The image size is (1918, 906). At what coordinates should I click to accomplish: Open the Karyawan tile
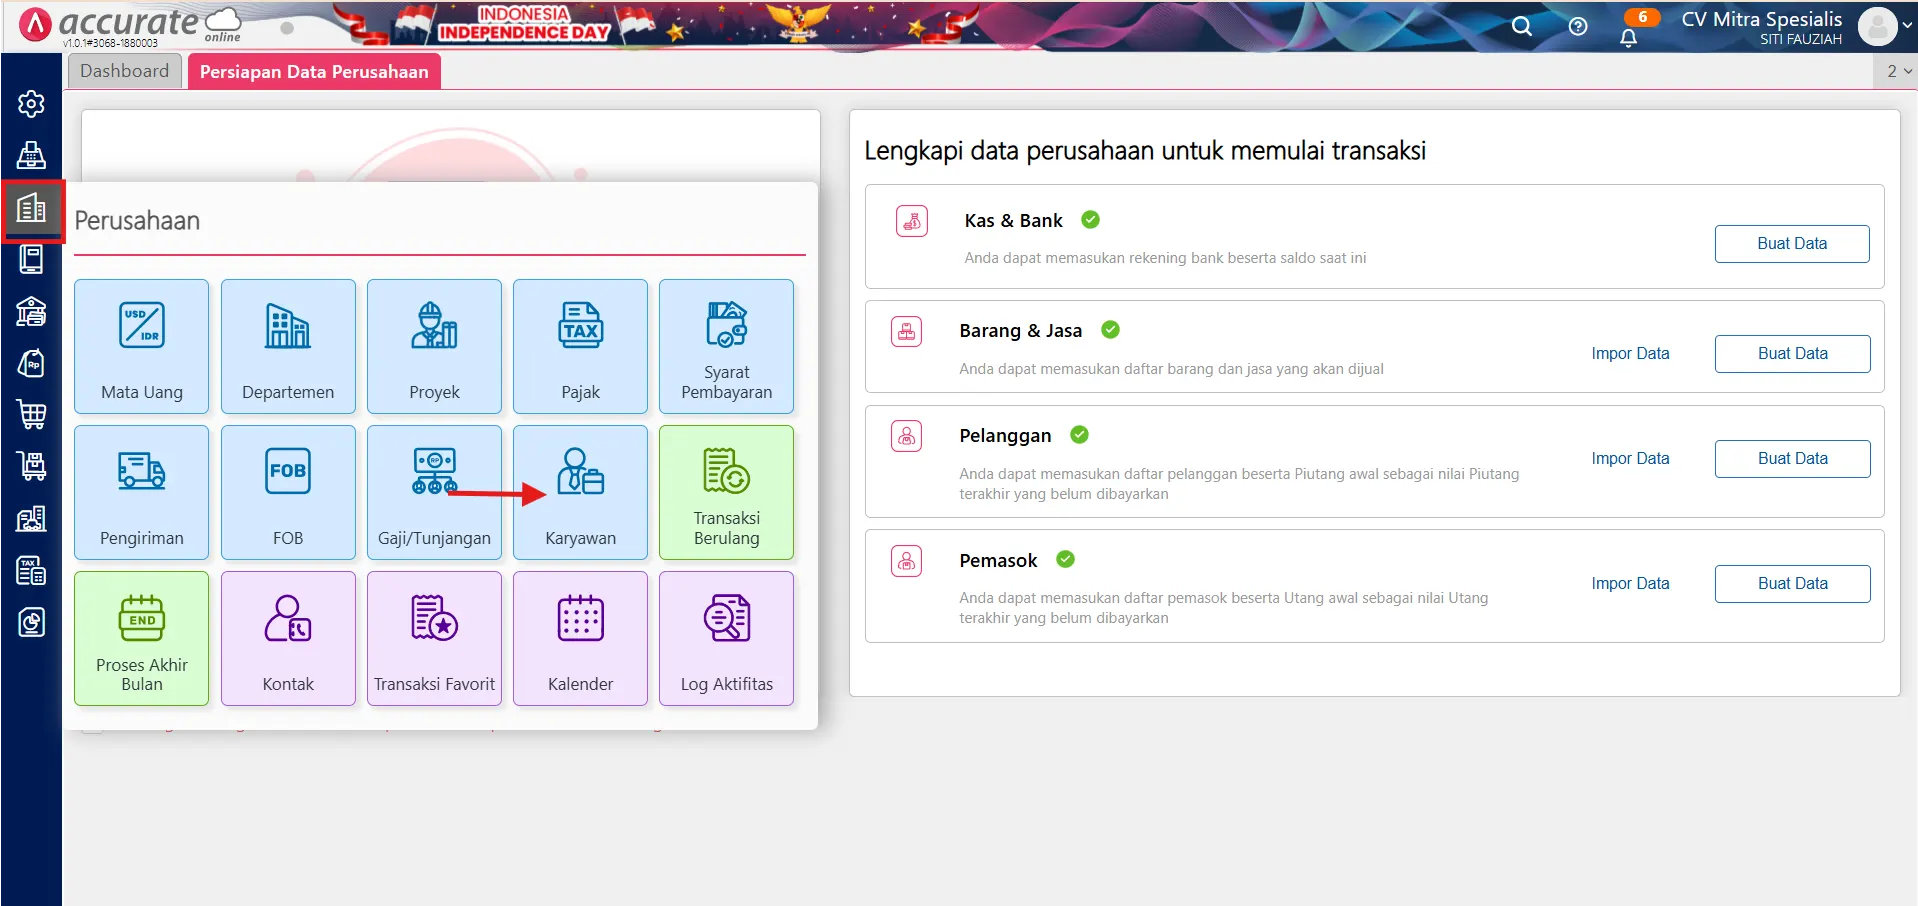[580, 492]
